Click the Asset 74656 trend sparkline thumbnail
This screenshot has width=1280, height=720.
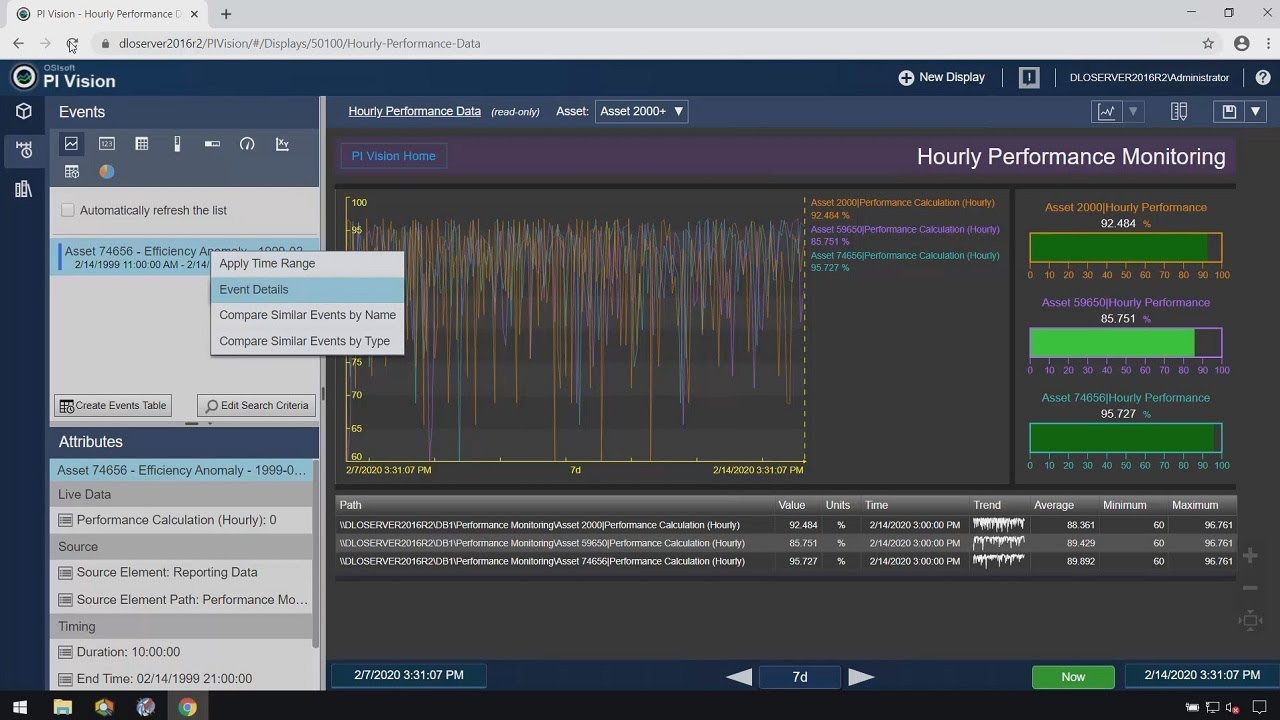[x=999, y=561]
